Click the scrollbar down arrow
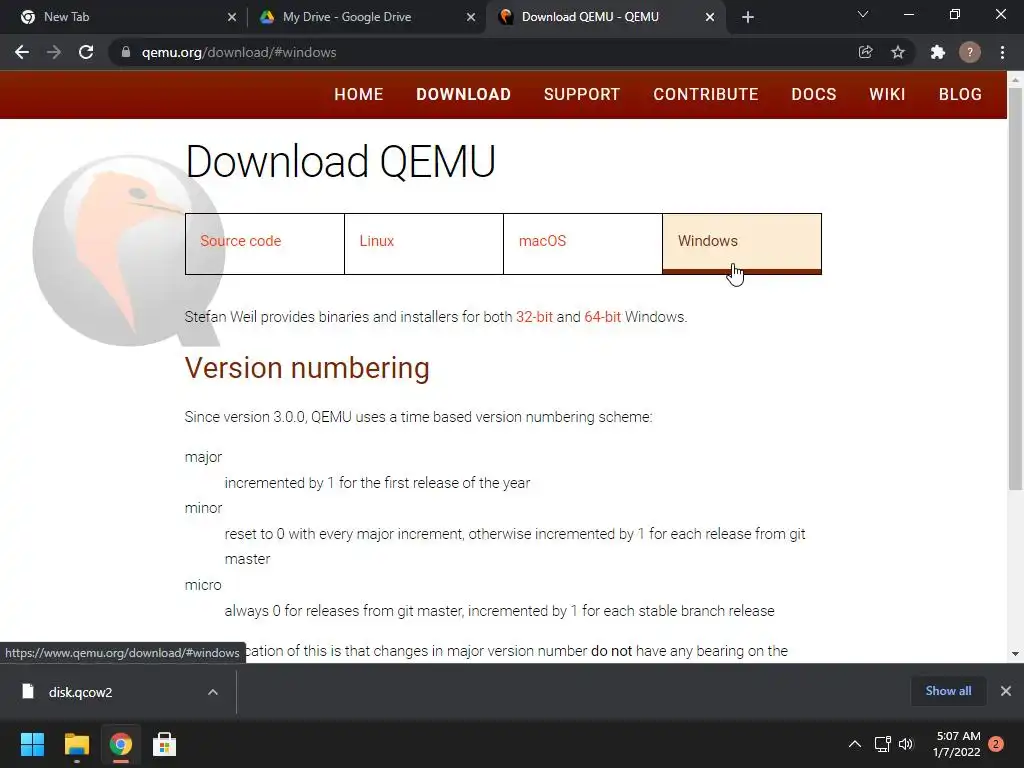 click(1015, 654)
